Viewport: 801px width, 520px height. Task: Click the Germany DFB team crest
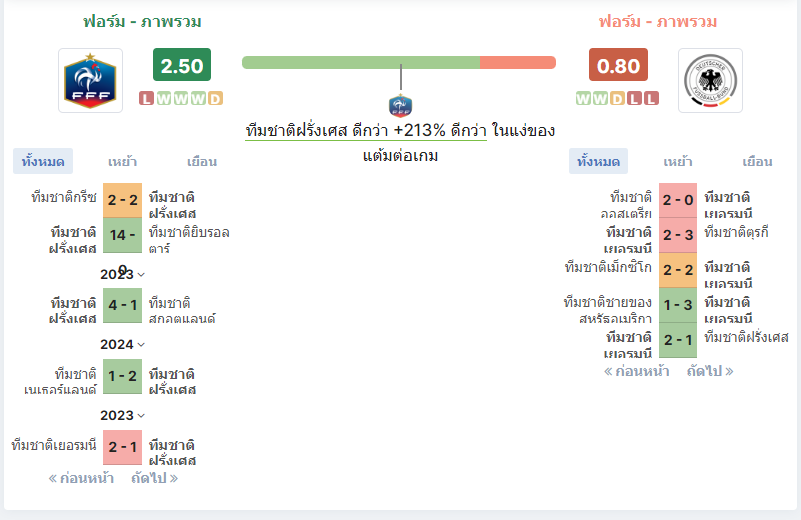tap(710, 81)
